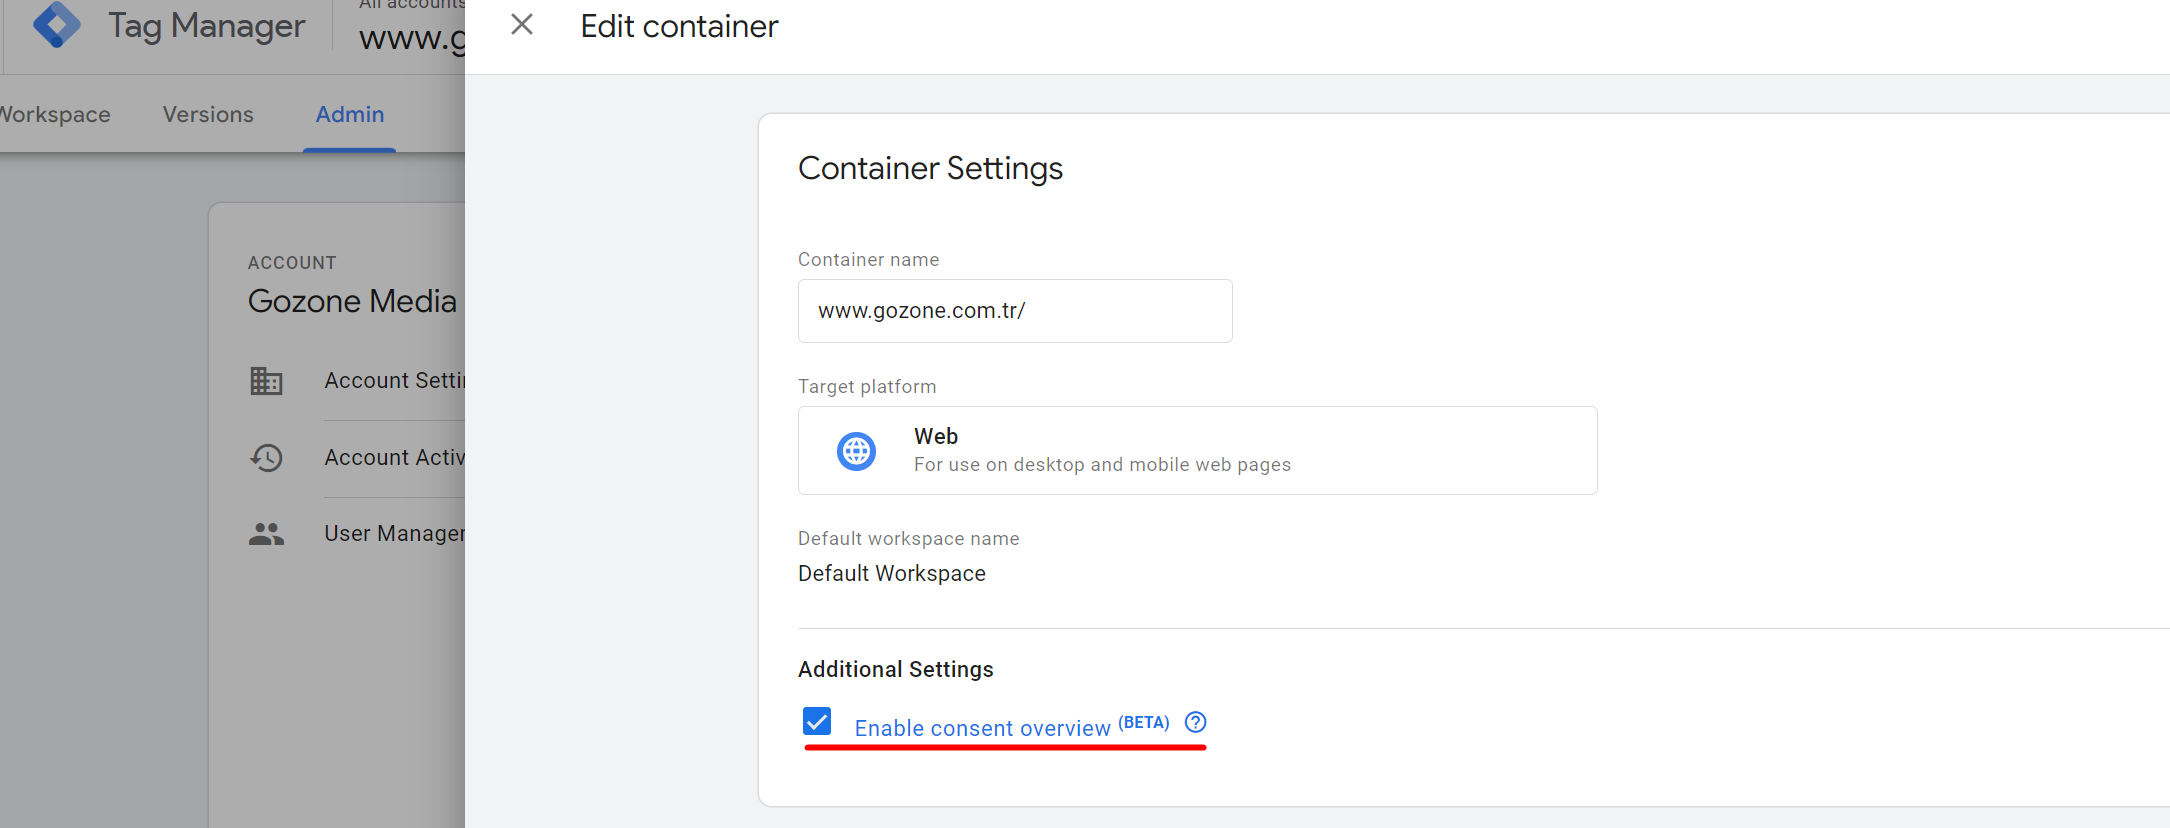Click the Enable consent overview label

[x=982, y=728]
